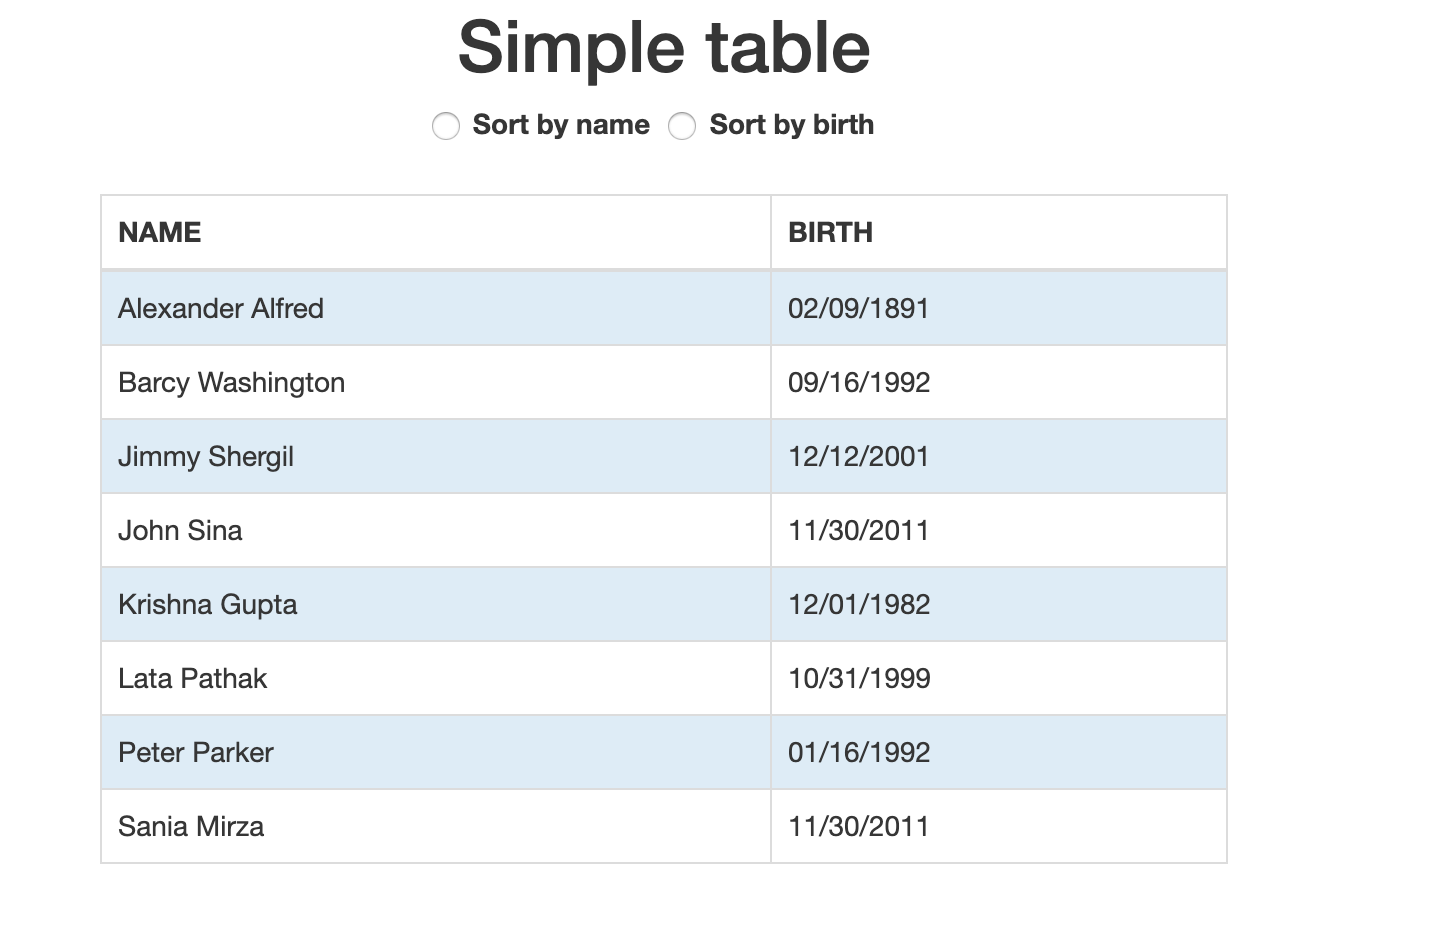Click the Peter Parker name cell

[x=195, y=752]
